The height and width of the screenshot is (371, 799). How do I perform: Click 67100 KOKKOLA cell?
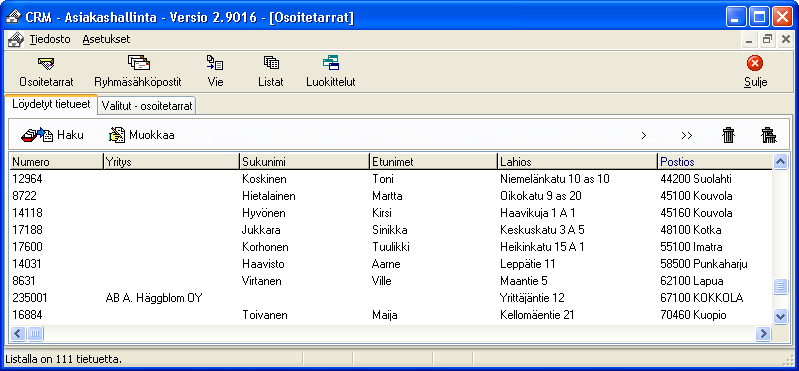[701, 298]
